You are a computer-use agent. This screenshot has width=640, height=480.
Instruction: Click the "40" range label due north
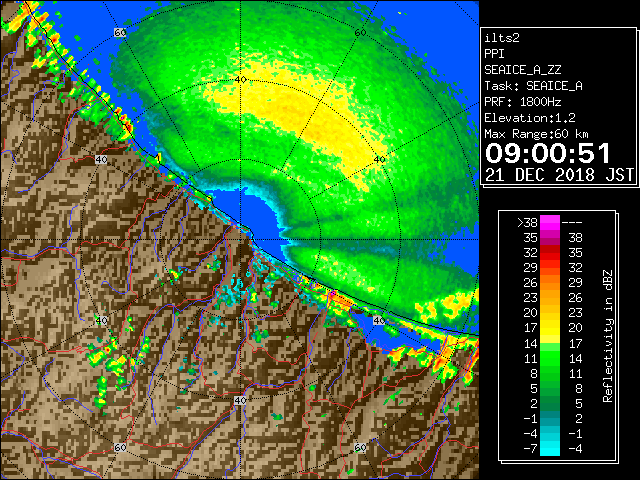(240, 80)
